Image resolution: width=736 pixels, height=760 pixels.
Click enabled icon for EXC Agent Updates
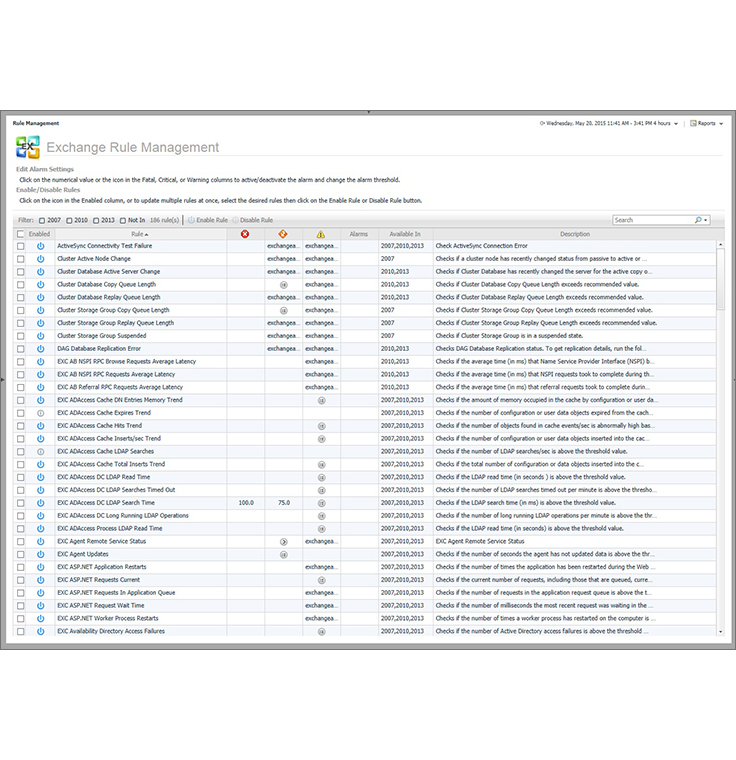point(41,554)
